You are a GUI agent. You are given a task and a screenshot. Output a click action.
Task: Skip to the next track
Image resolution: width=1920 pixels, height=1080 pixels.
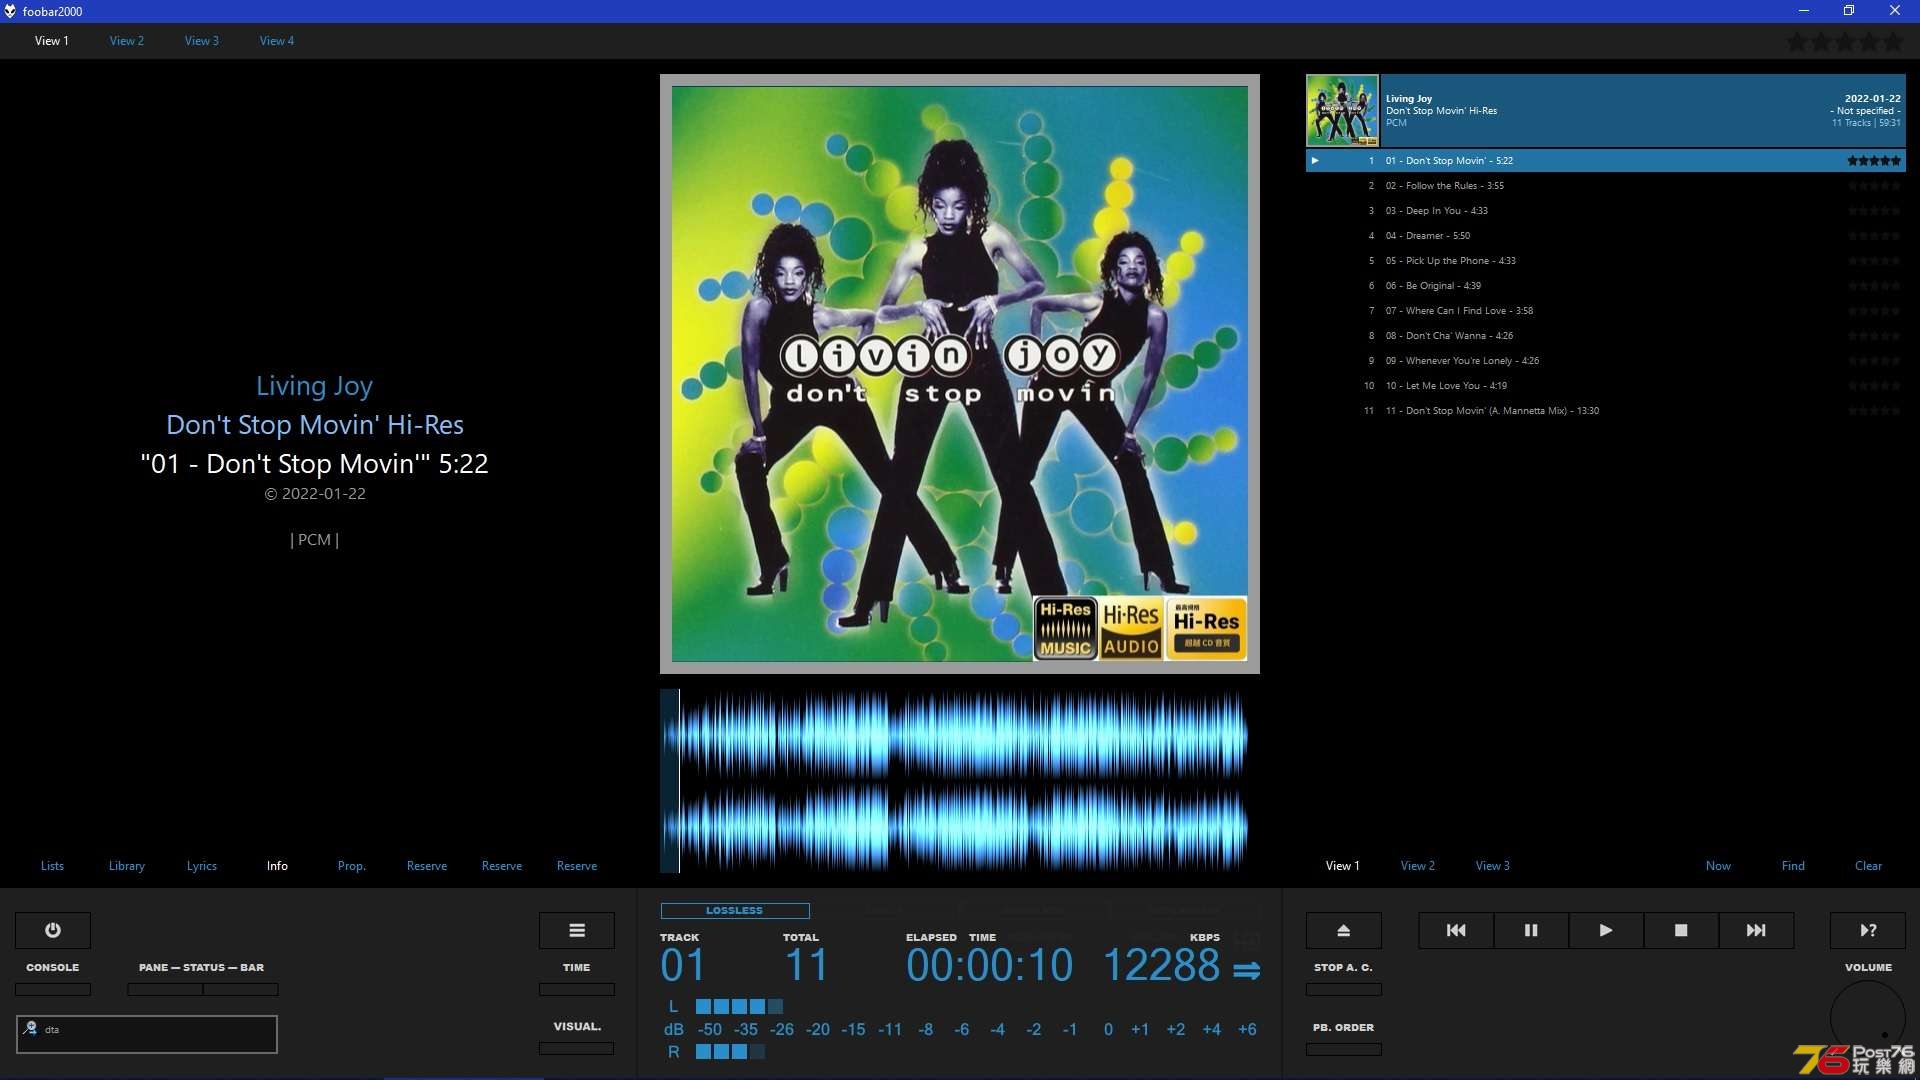[1756, 930]
